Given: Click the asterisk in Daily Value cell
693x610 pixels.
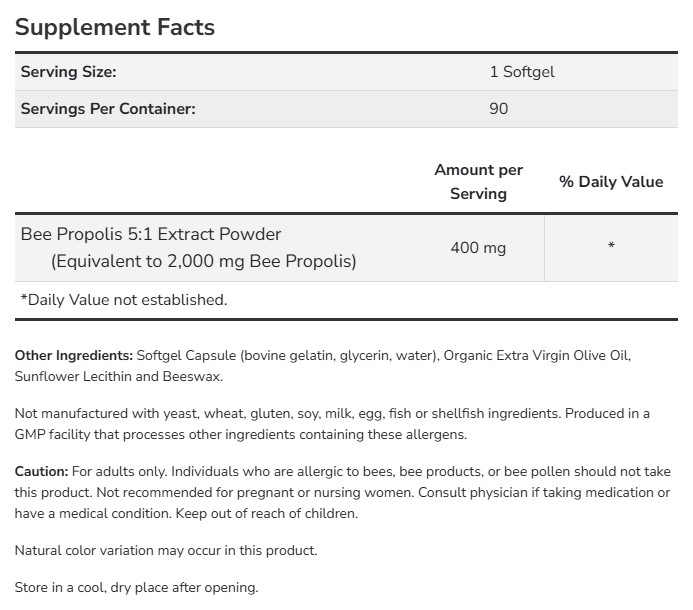Looking at the screenshot, I should click(611, 247).
